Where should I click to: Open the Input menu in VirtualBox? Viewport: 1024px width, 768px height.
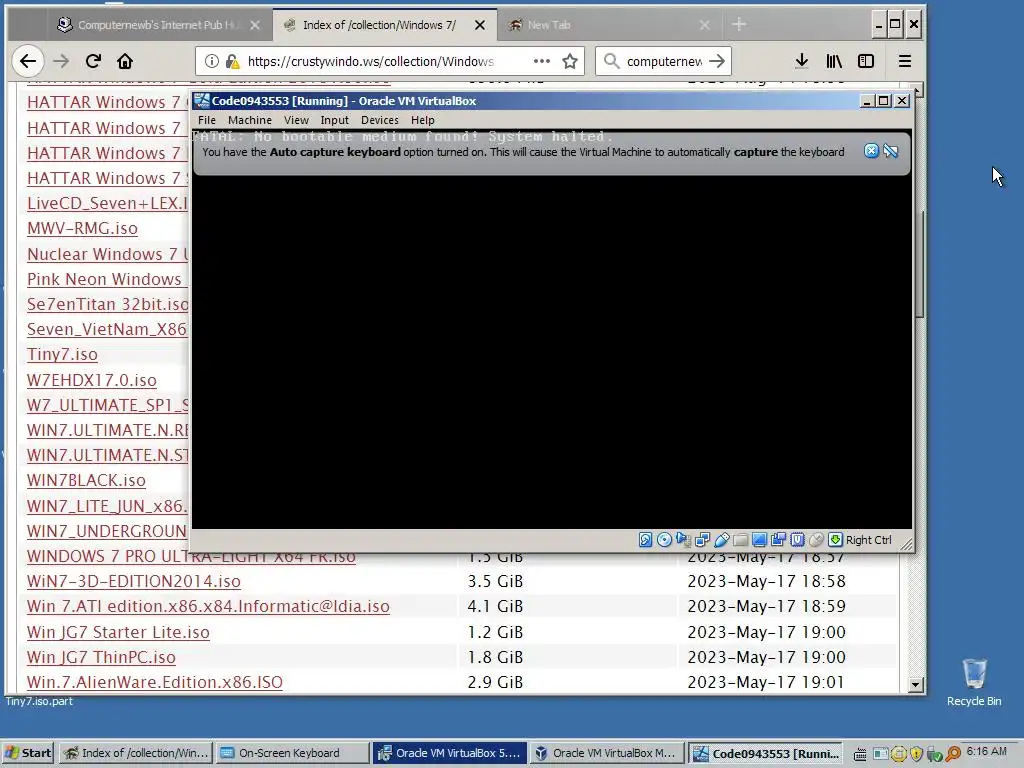(334, 120)
